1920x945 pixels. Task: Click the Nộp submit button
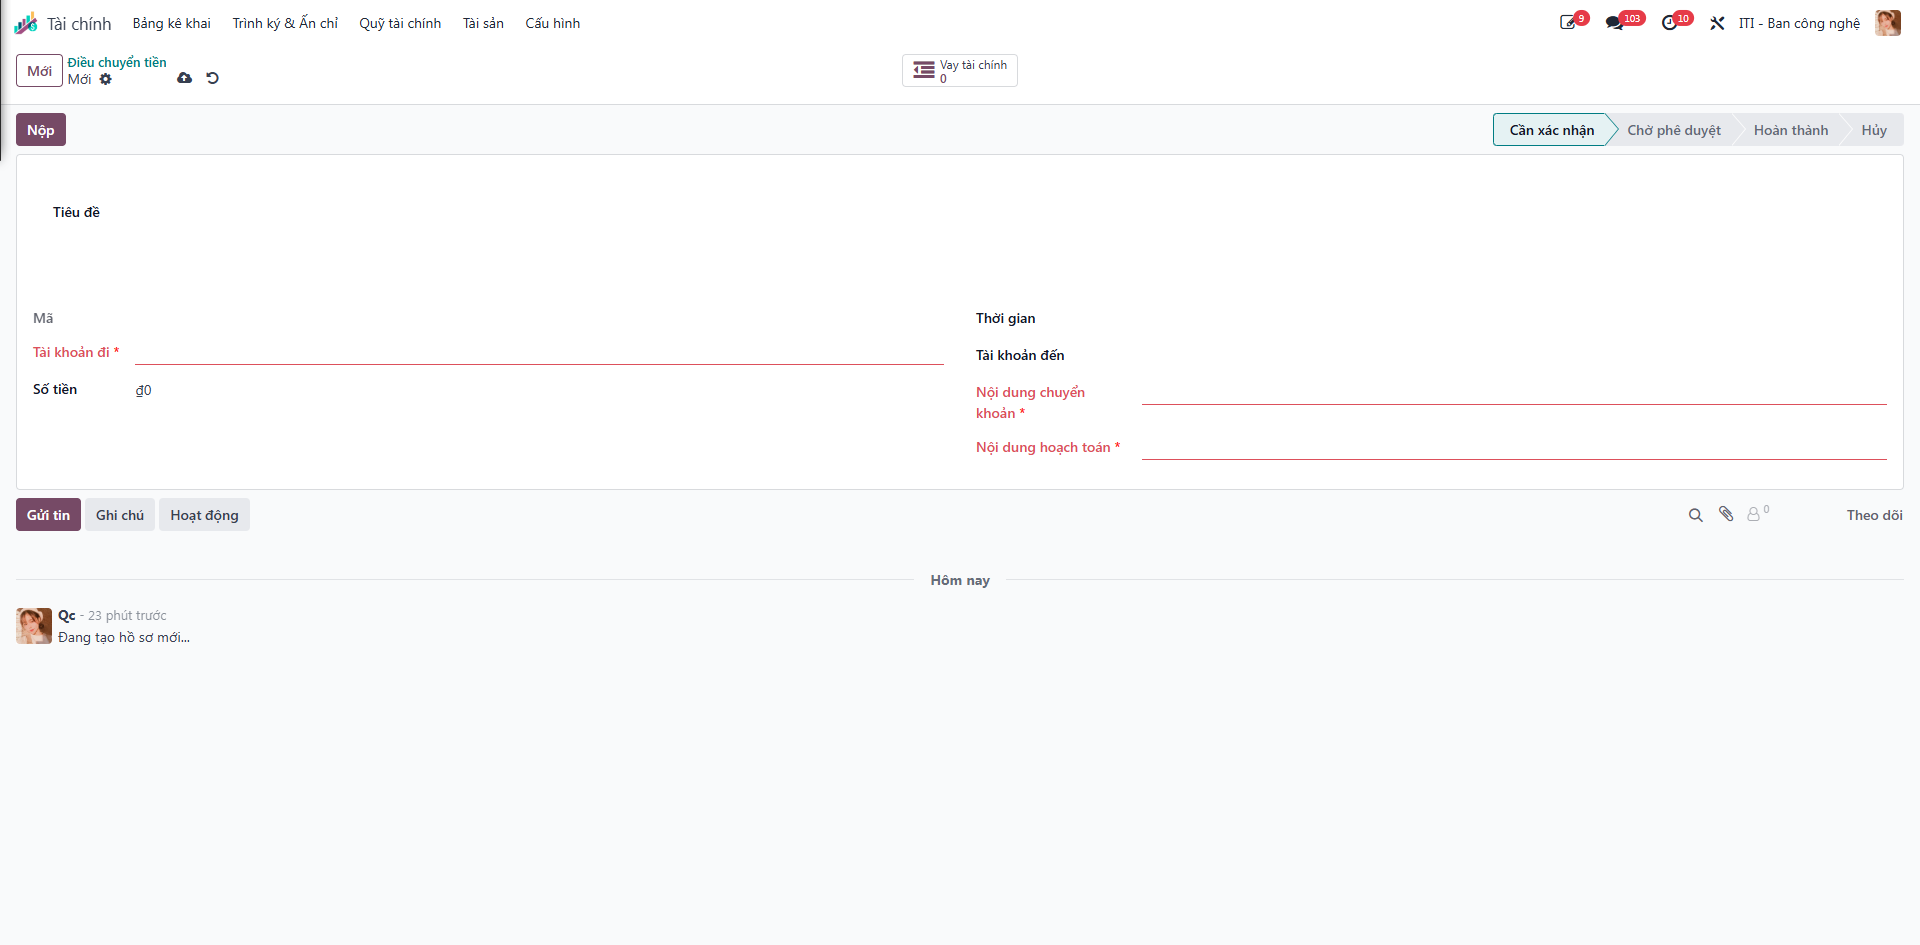tap(41, 130)
